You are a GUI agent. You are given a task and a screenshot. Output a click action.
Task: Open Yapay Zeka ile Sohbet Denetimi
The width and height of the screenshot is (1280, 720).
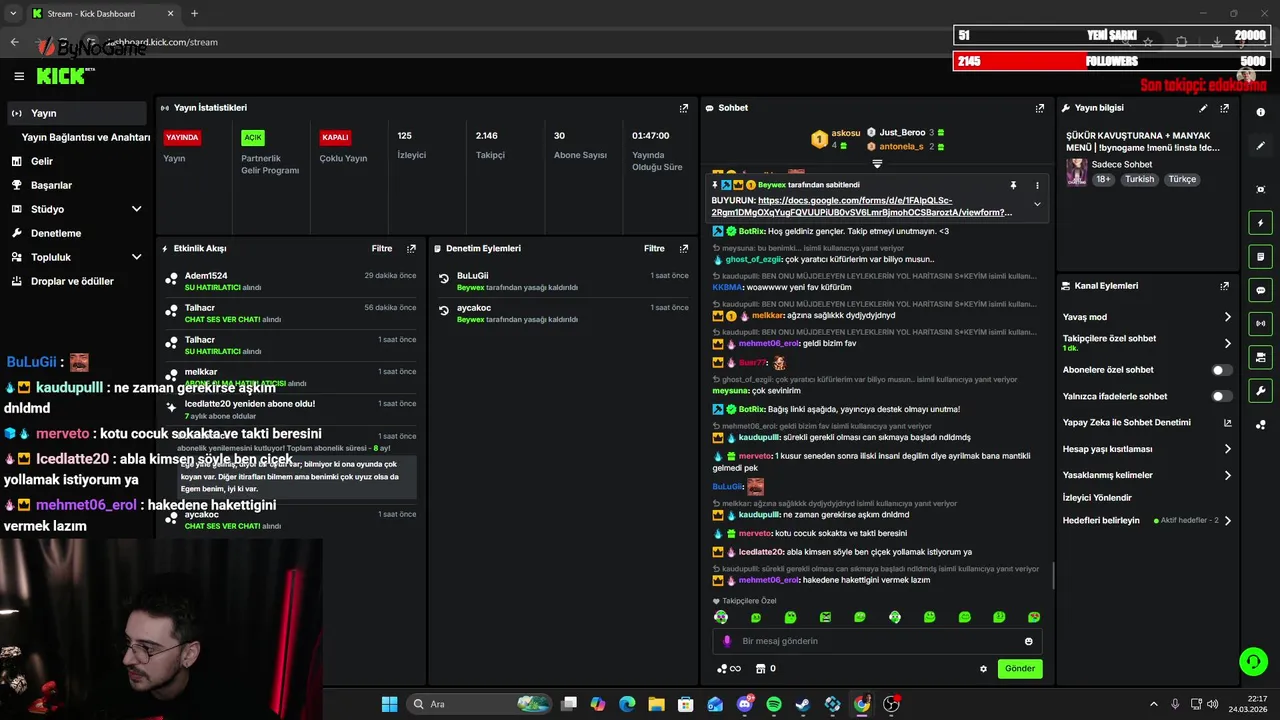1146,423
